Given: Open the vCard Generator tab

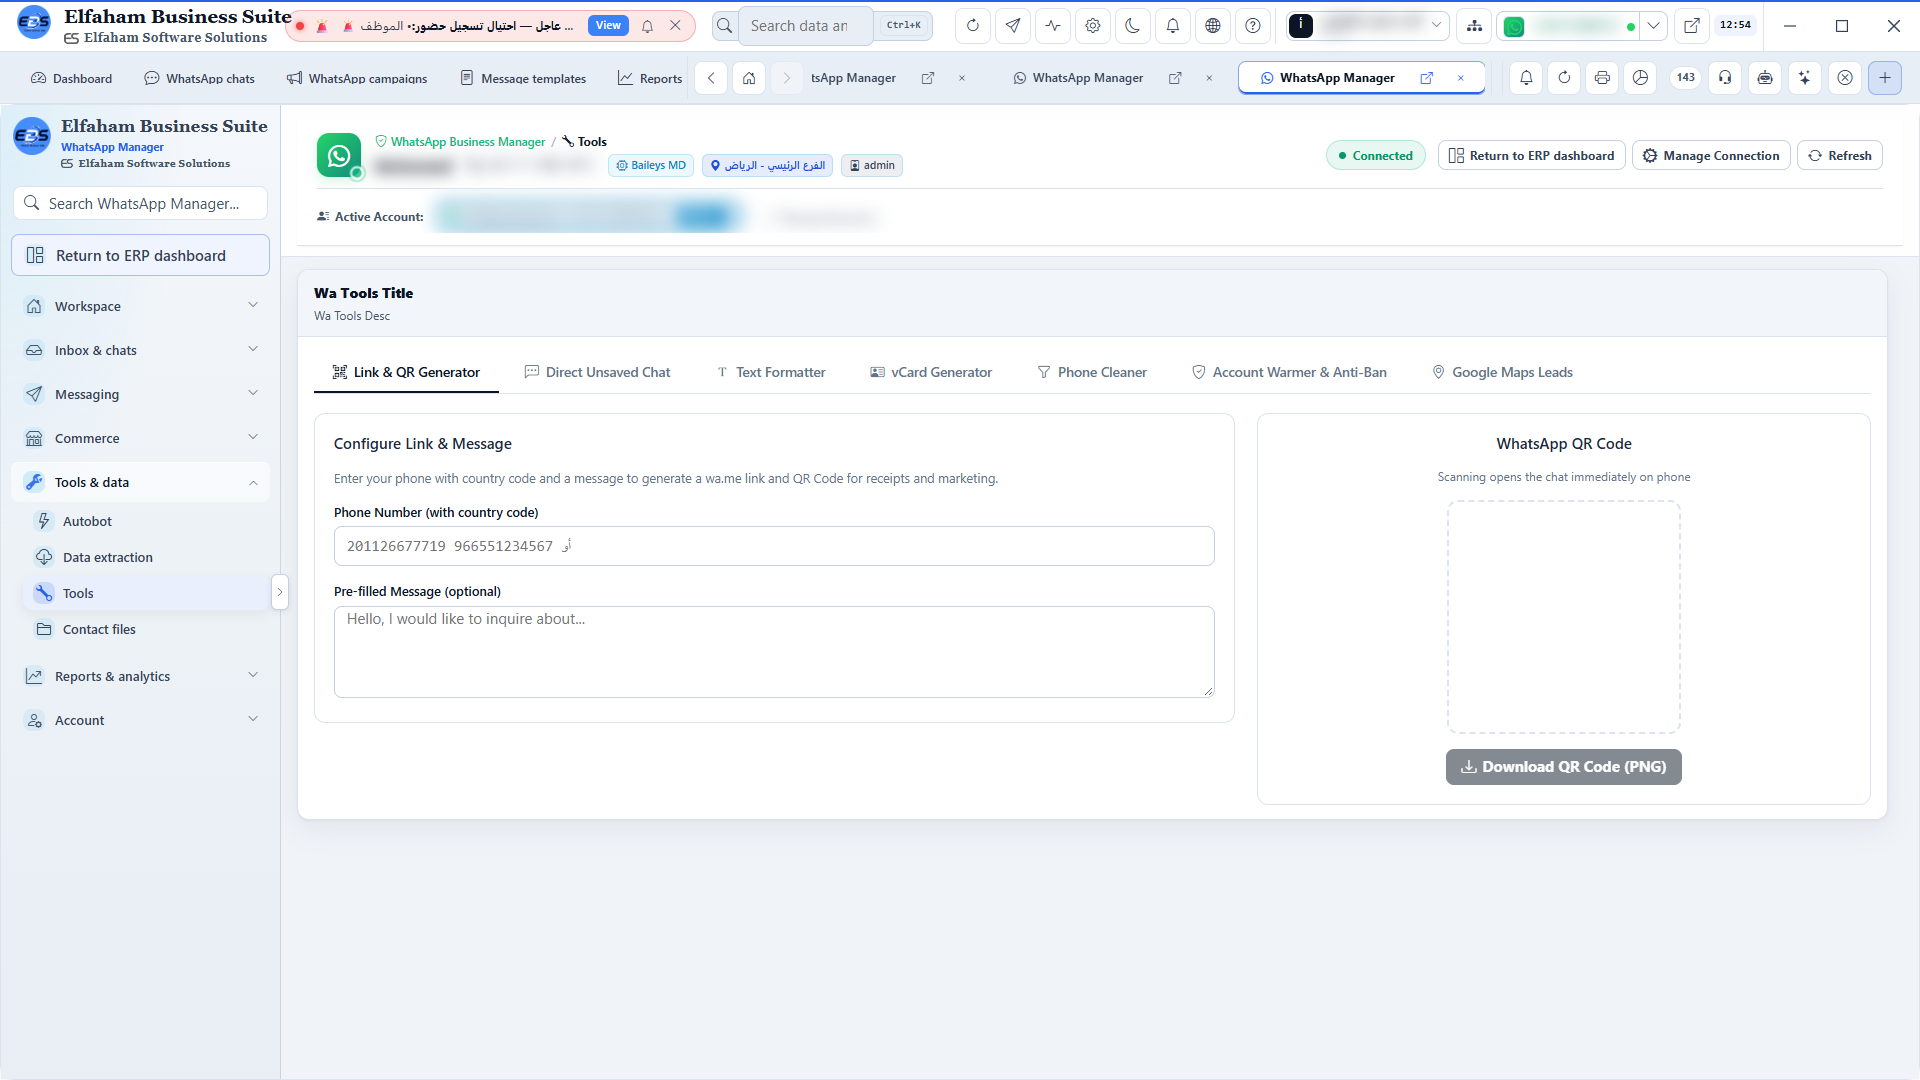Looking at the screenshot, I should (x=931, y=372).
